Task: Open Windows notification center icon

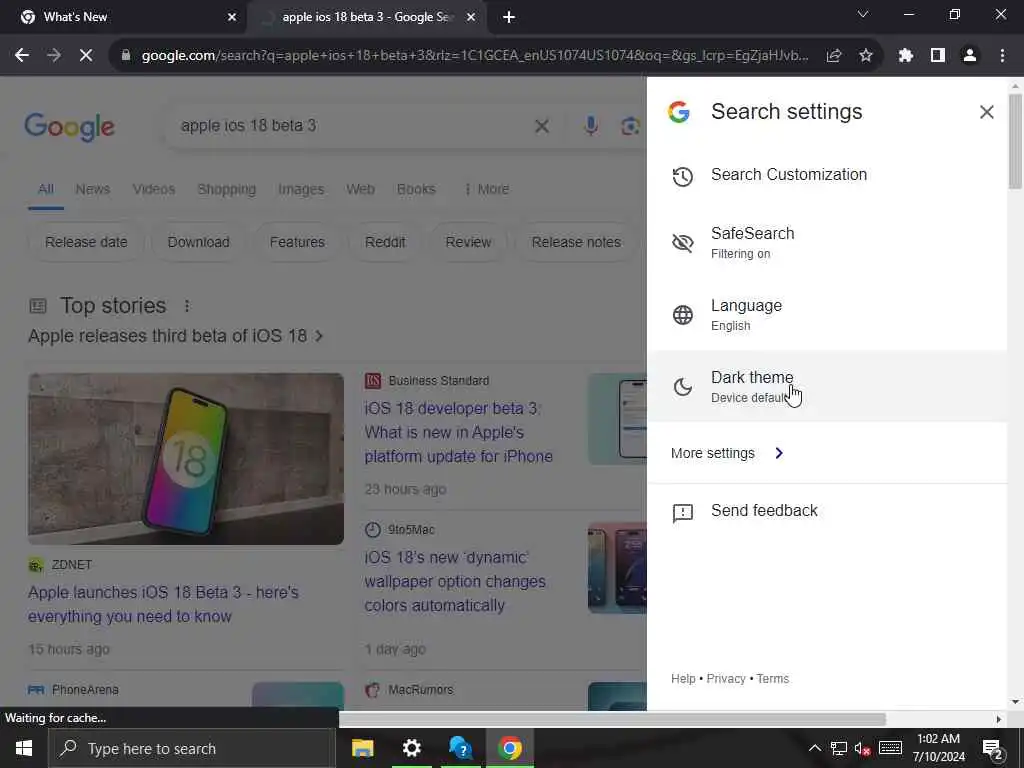Action: point(993,749)
